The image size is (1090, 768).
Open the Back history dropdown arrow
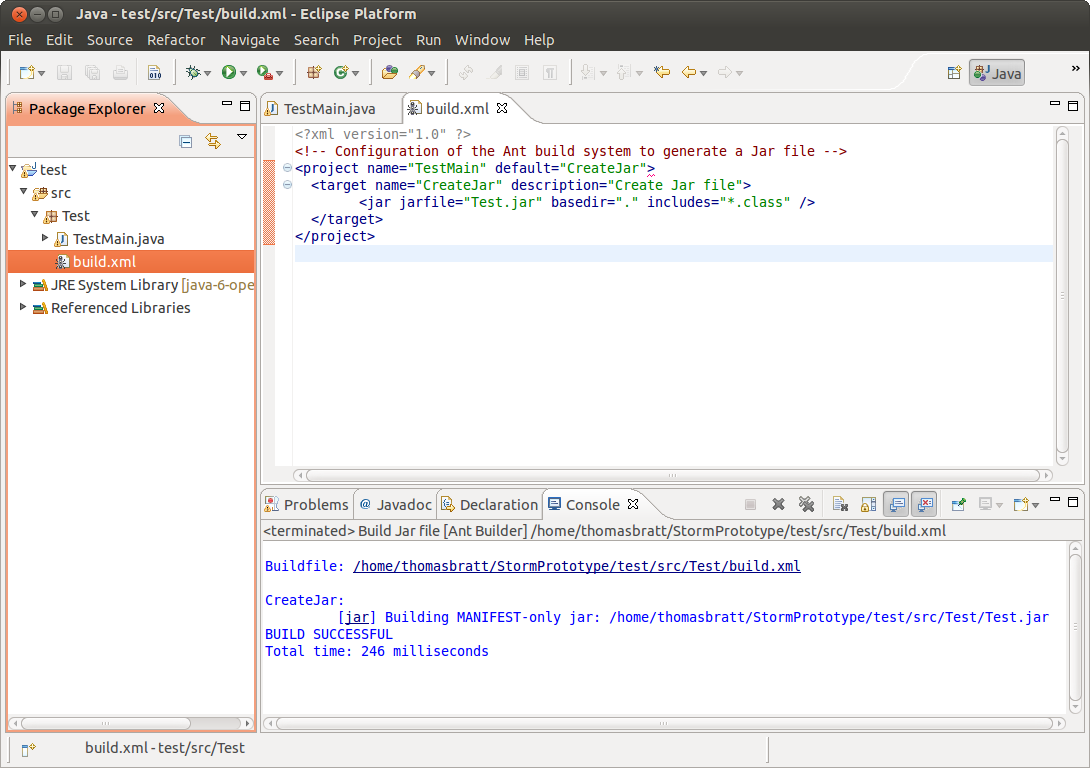tap(703, 73)
